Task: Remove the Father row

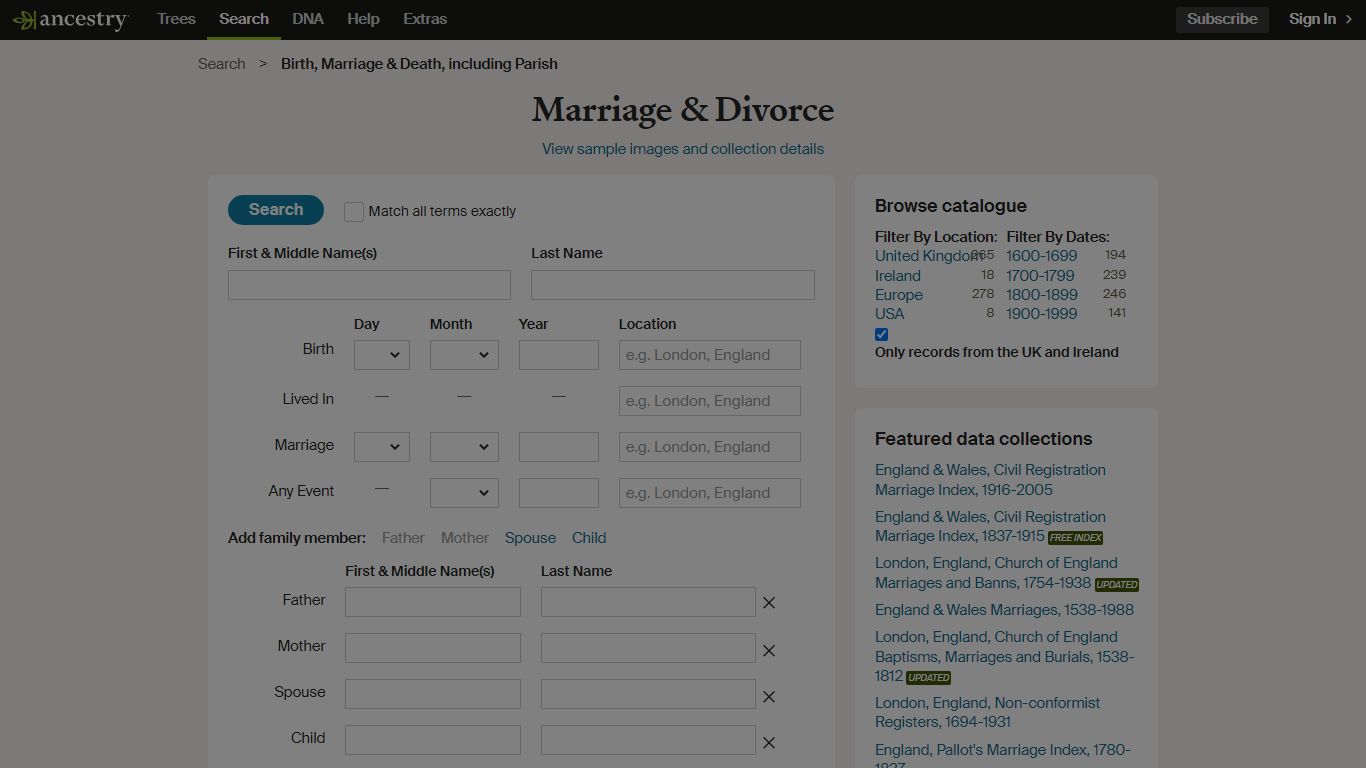Action: click(769, 603)
